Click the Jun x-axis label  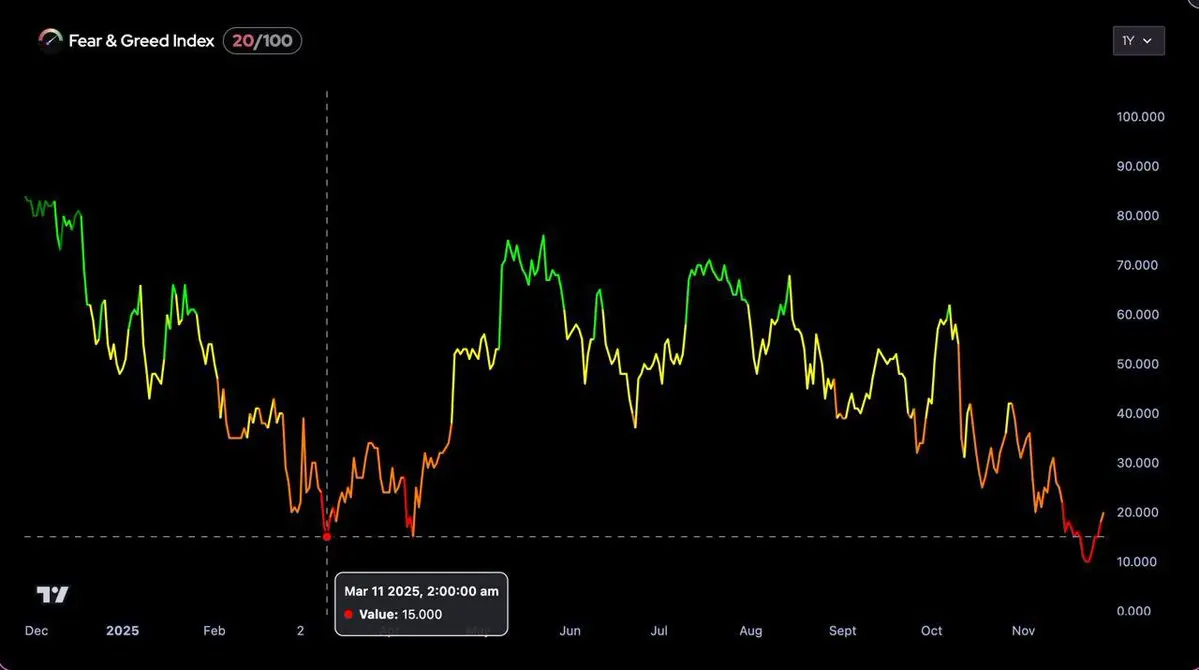coord(570,631)
